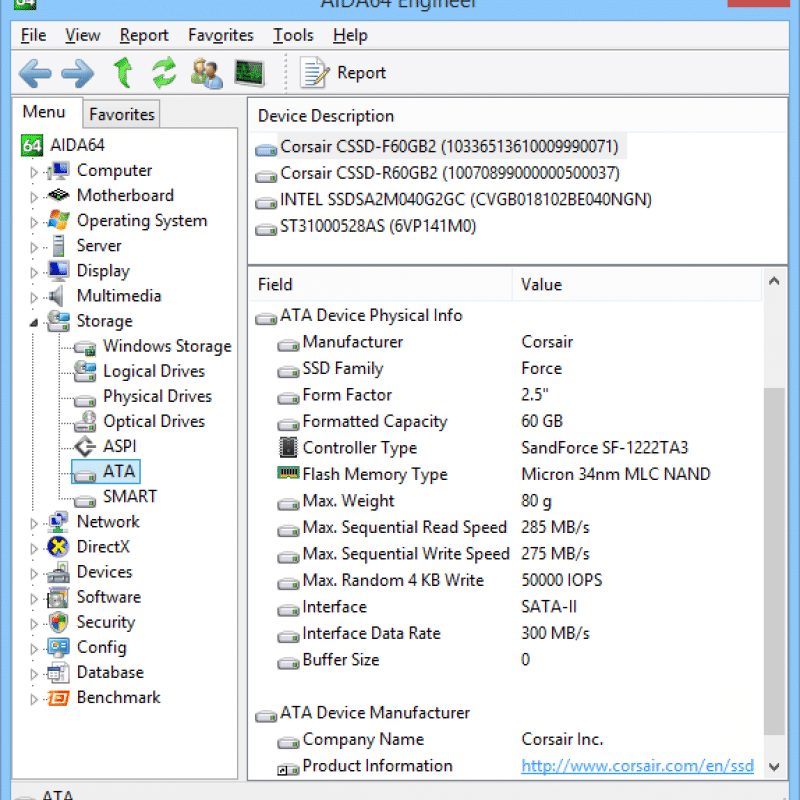Select the ST31000528AS device
Screen dimensions: 800x800
coord(366,227)
